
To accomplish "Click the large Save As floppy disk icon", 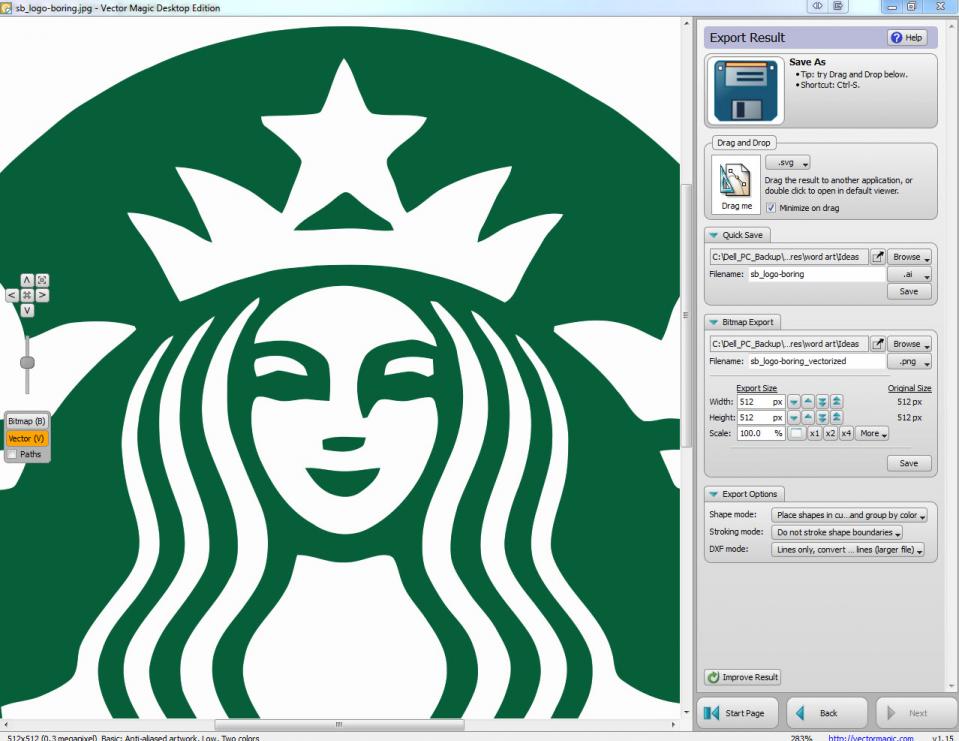I will coord(746,90).
